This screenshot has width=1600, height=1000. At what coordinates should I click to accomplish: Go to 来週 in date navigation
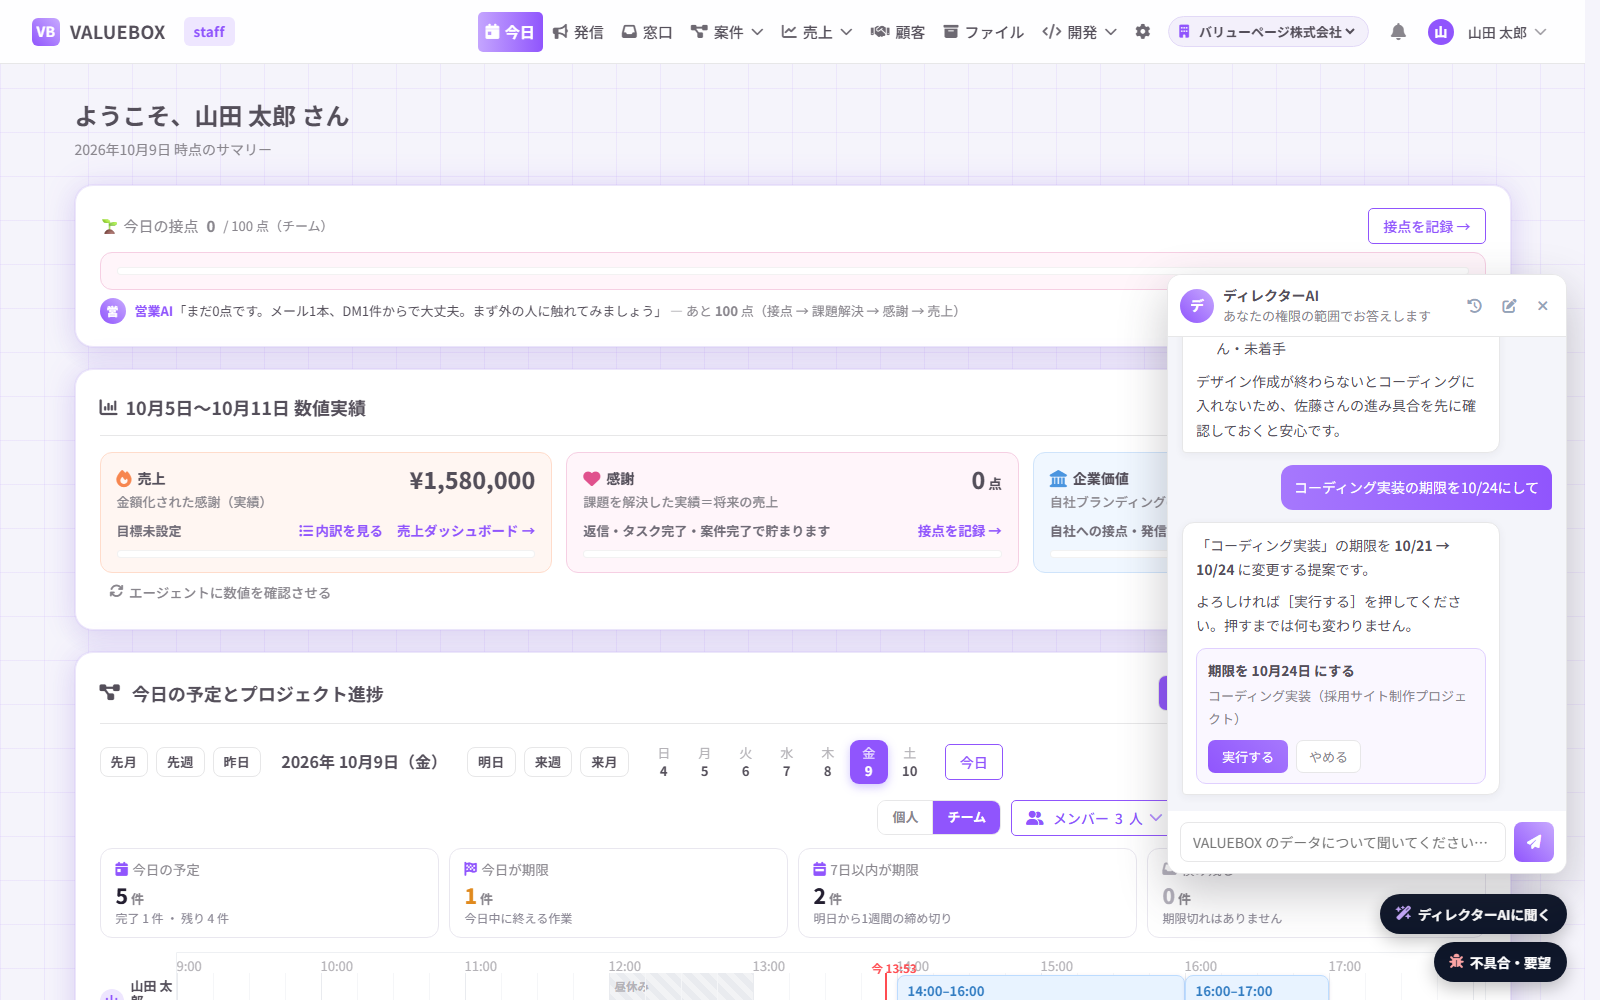pyautogui.click(x=548, y=762)
